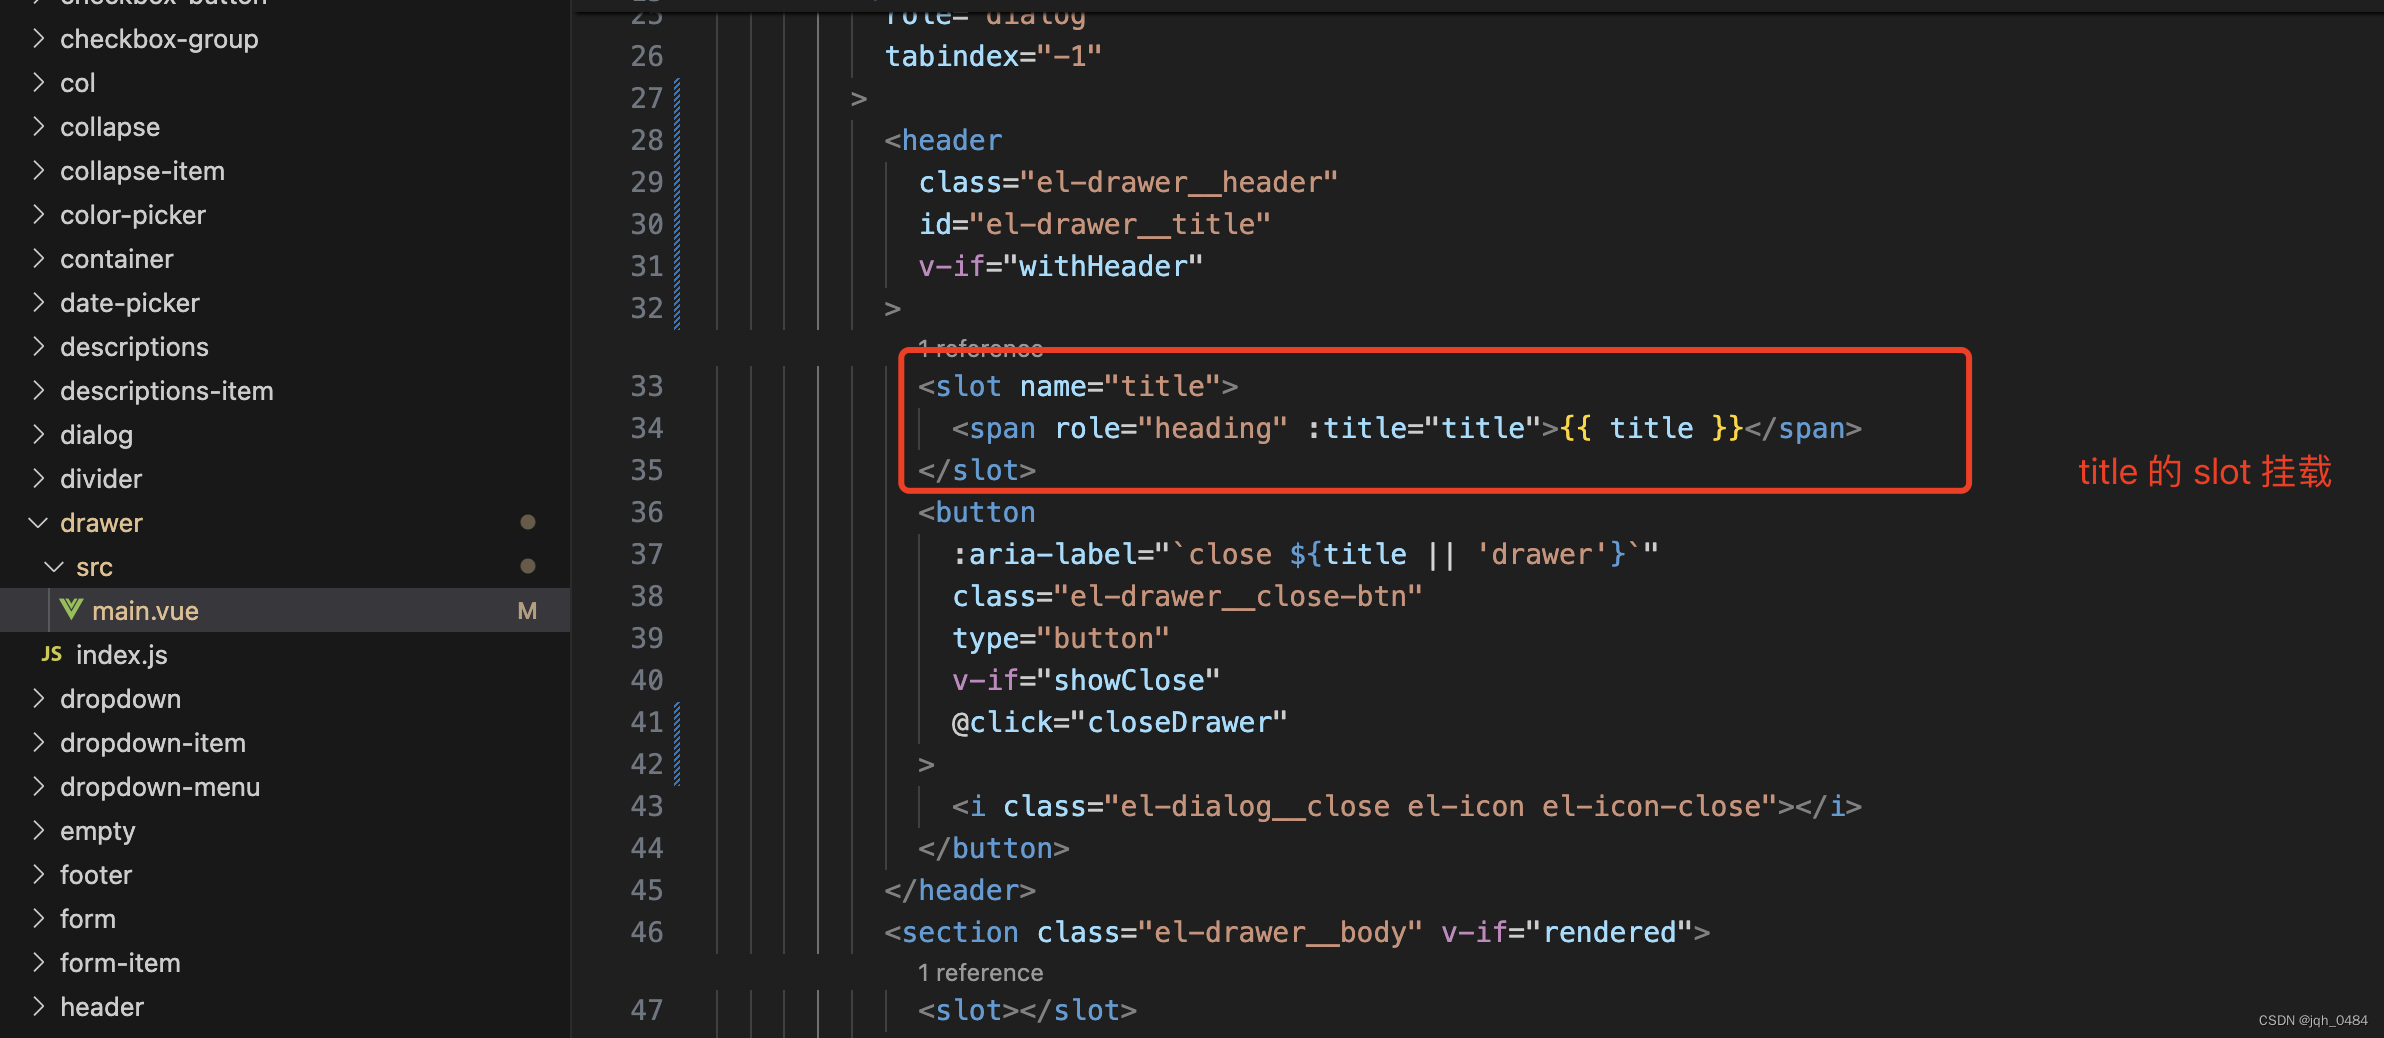Click the "M" modified badge on main.vue
2384x1038 pixels.
pyautogui.click(x=527, y=610)
